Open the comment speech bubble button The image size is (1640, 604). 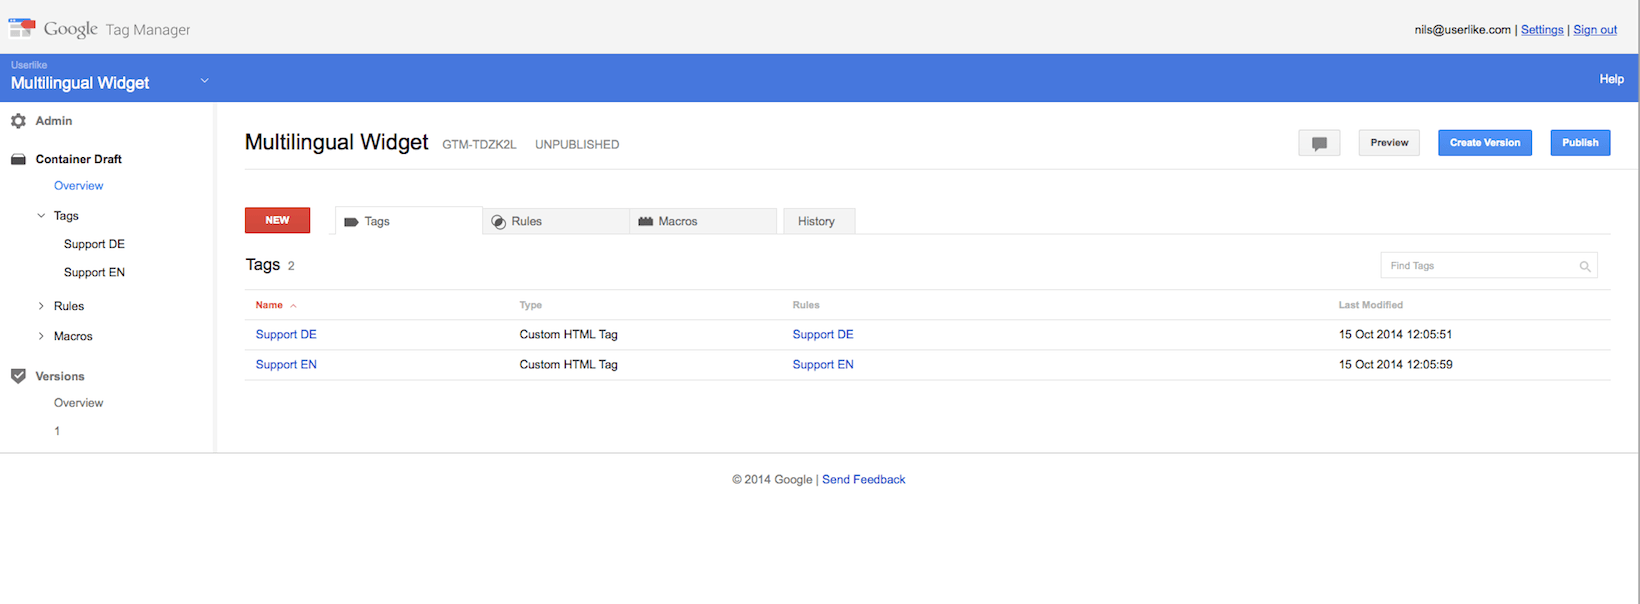tap(1319, 143)
